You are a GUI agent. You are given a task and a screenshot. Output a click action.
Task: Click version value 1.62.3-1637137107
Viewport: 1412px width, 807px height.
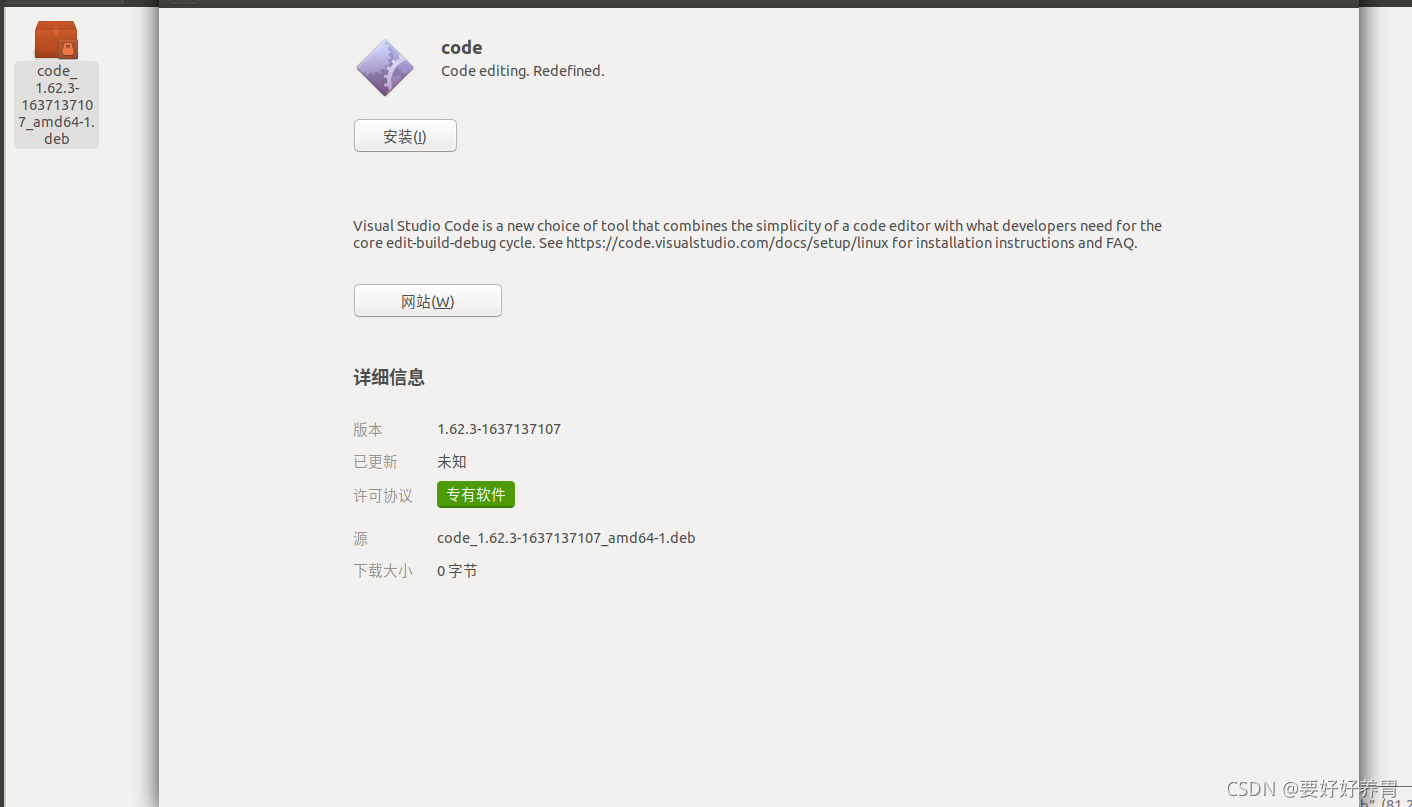tap(499, 429)
